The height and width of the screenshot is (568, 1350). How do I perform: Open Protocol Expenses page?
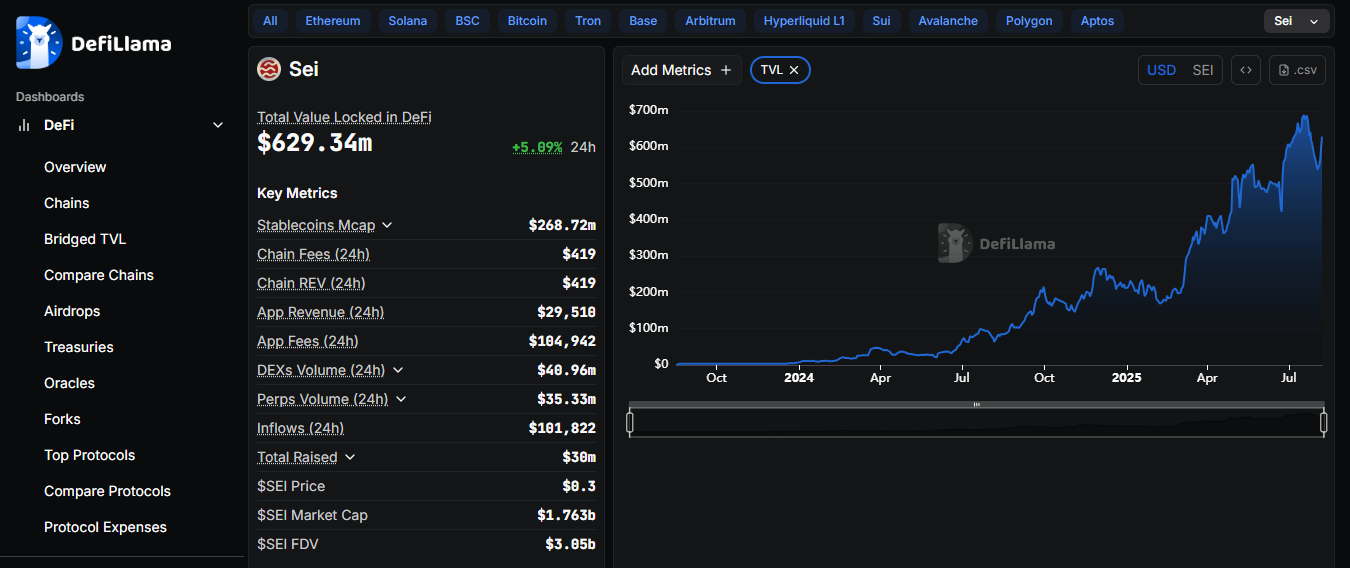click(105, 527)
